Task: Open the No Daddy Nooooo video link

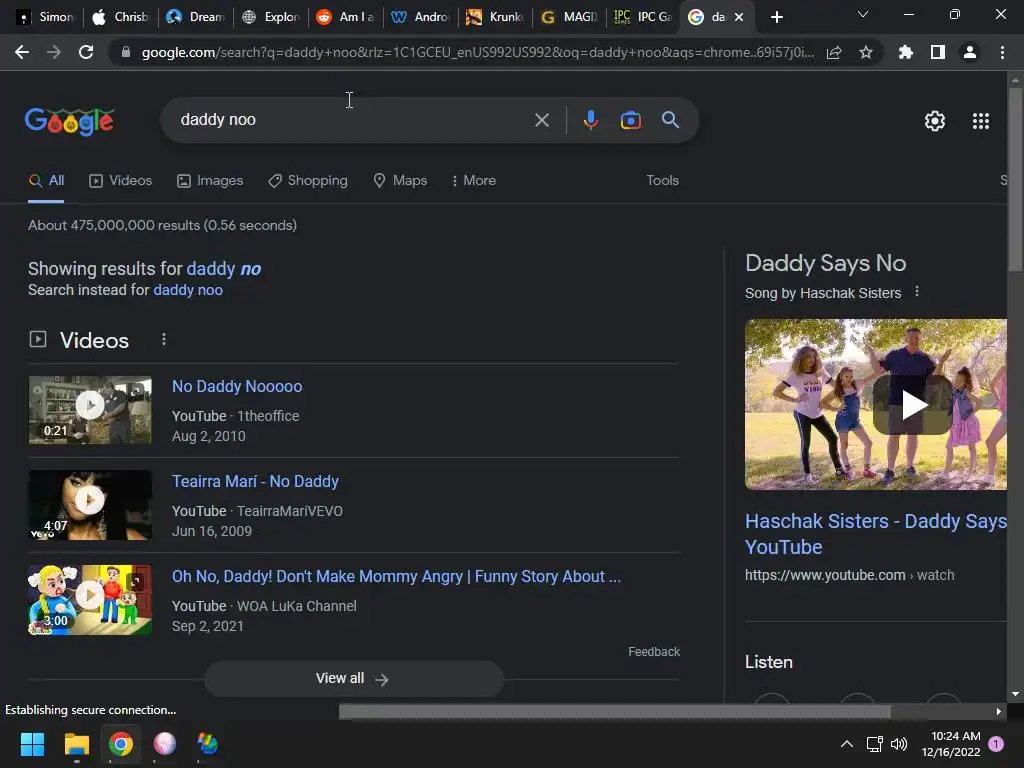Action: (237, 387)
